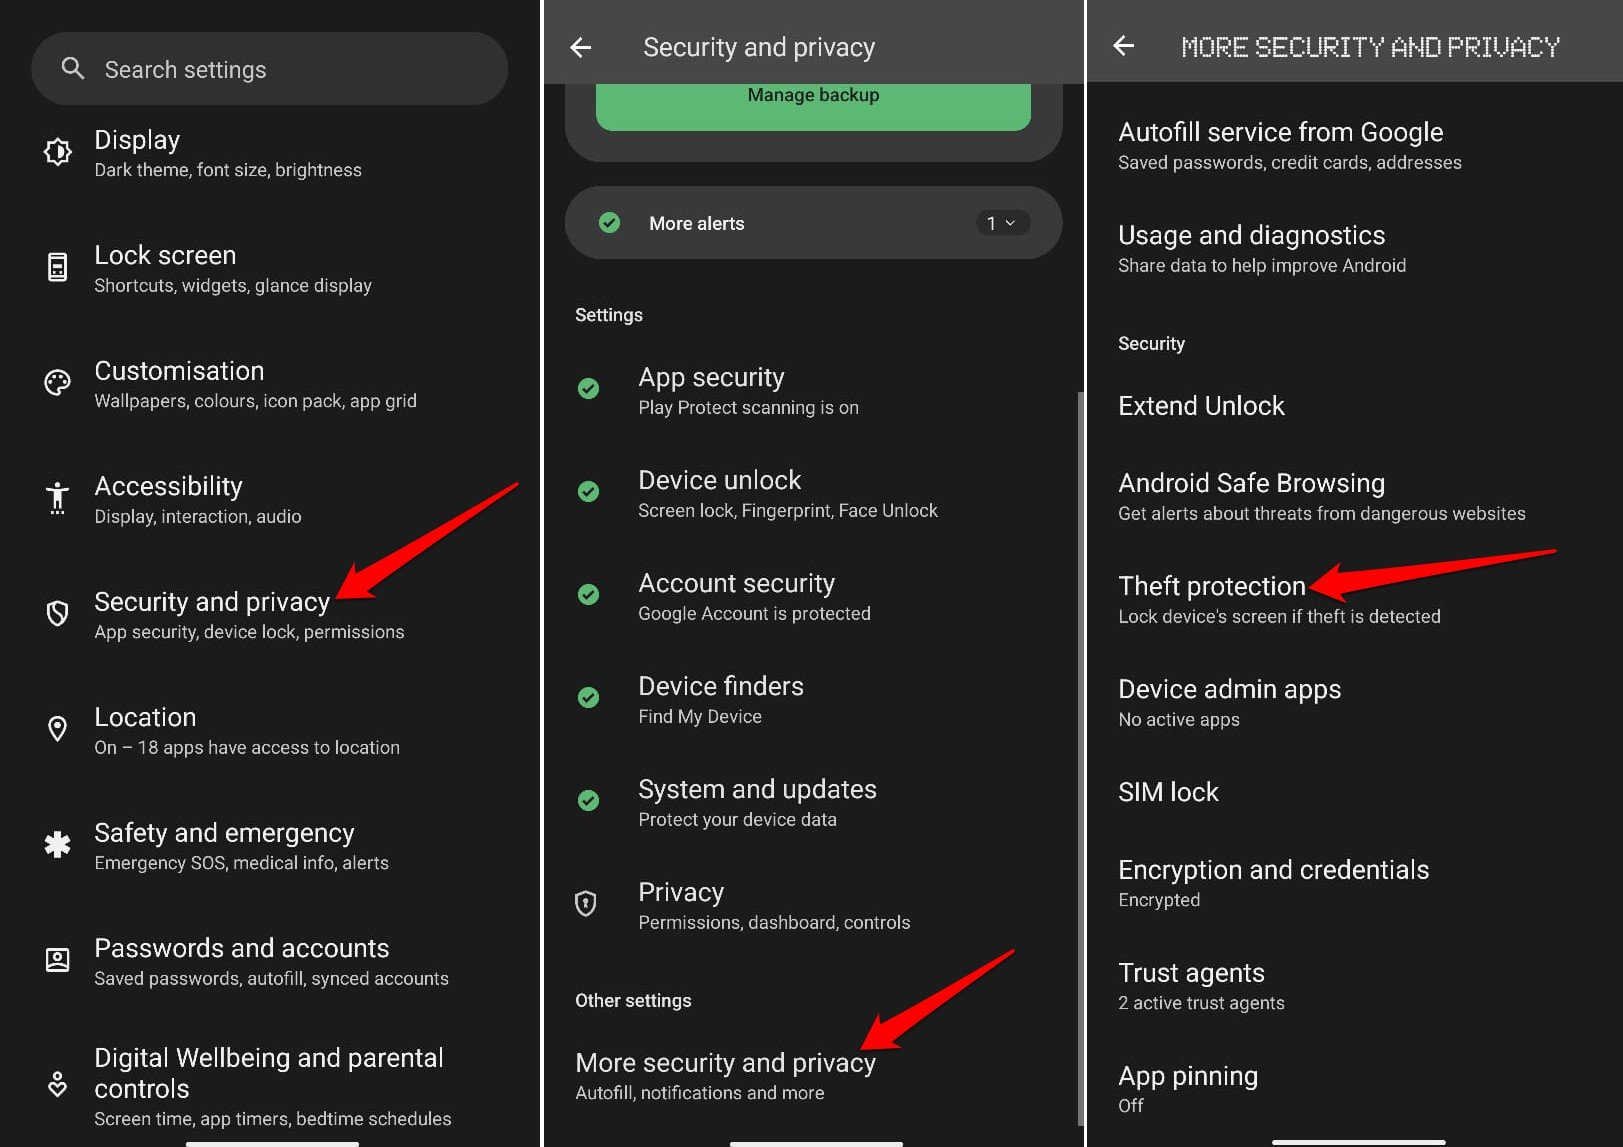1623x1147 pixels.
Task: Open Device admin apps
Action: (x=1355, y=702)
